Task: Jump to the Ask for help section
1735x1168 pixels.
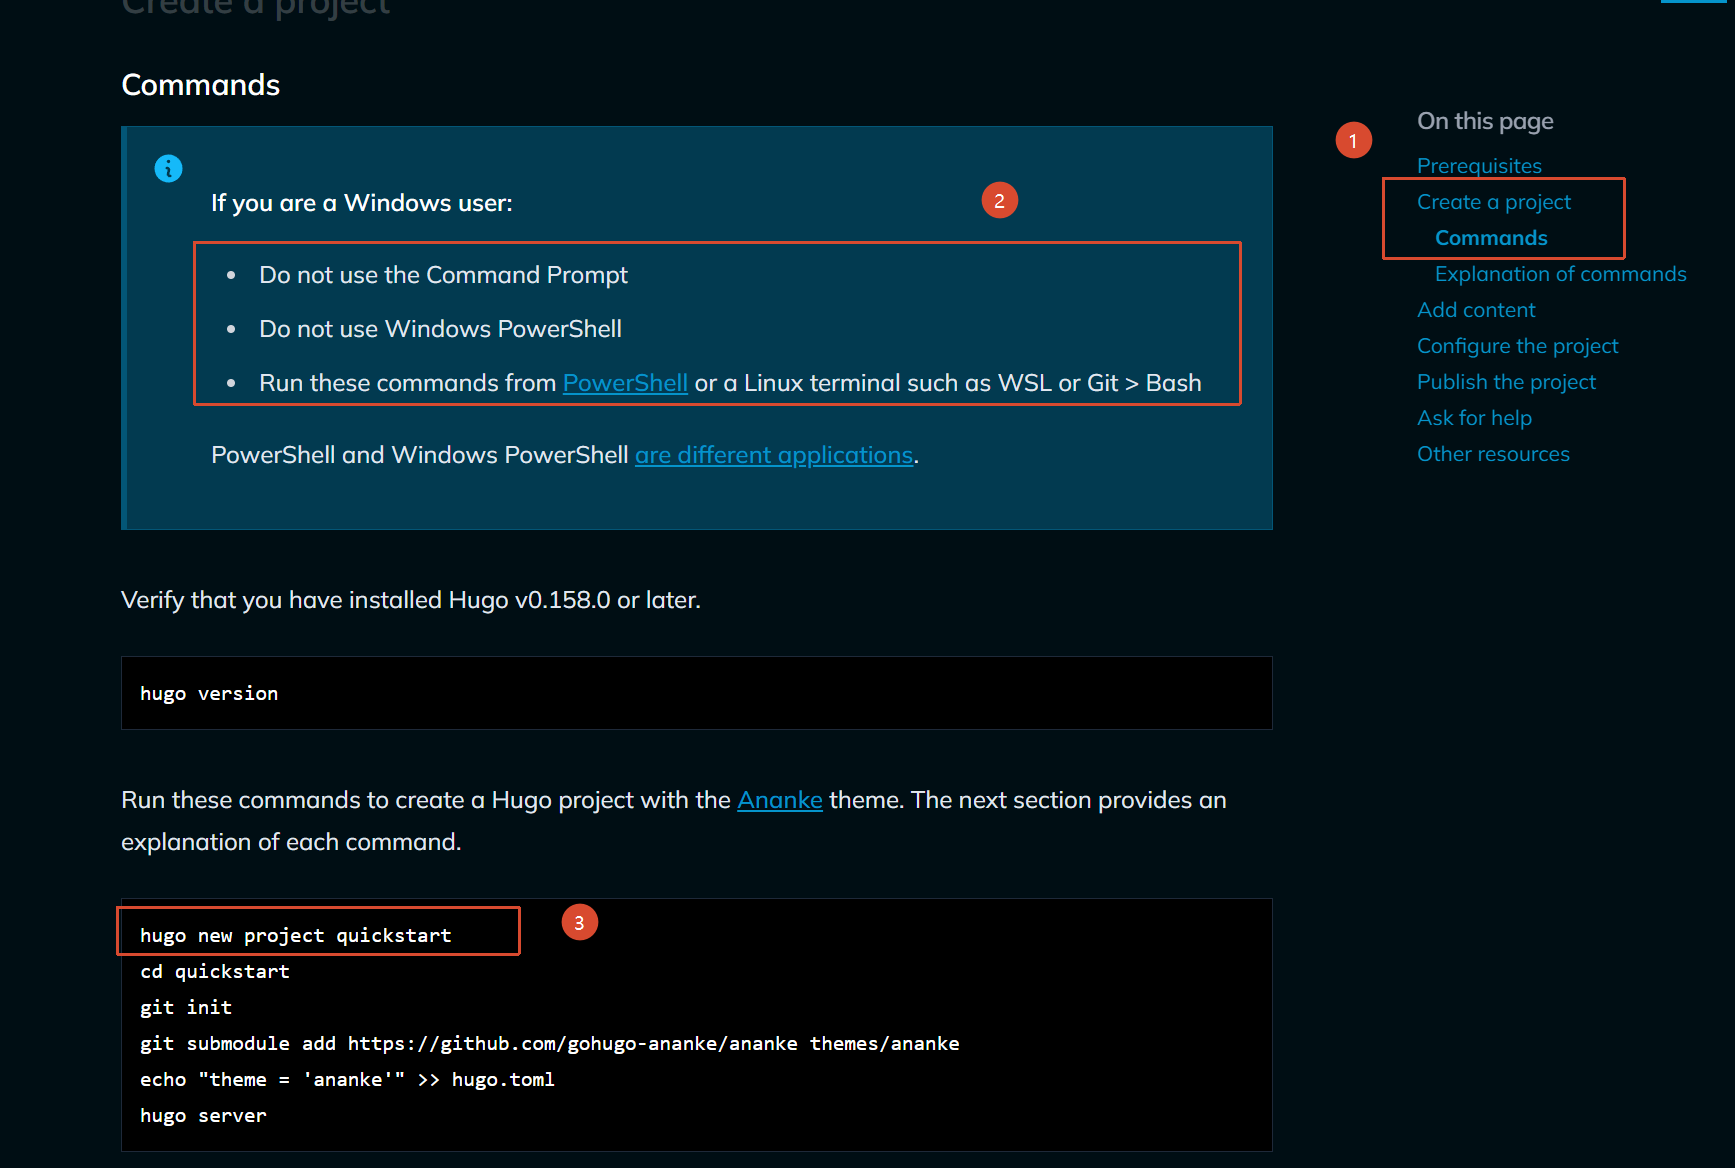Action: coord(1474,418)
